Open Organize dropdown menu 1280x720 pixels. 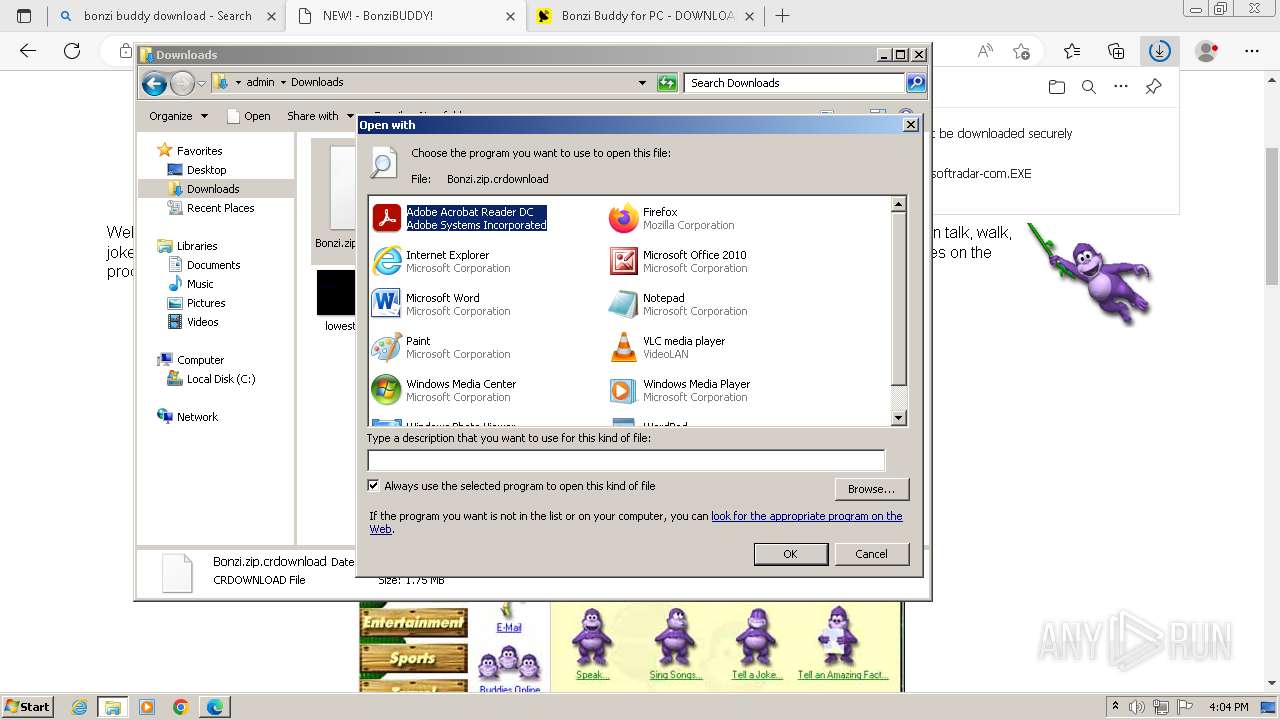point(178,116)
